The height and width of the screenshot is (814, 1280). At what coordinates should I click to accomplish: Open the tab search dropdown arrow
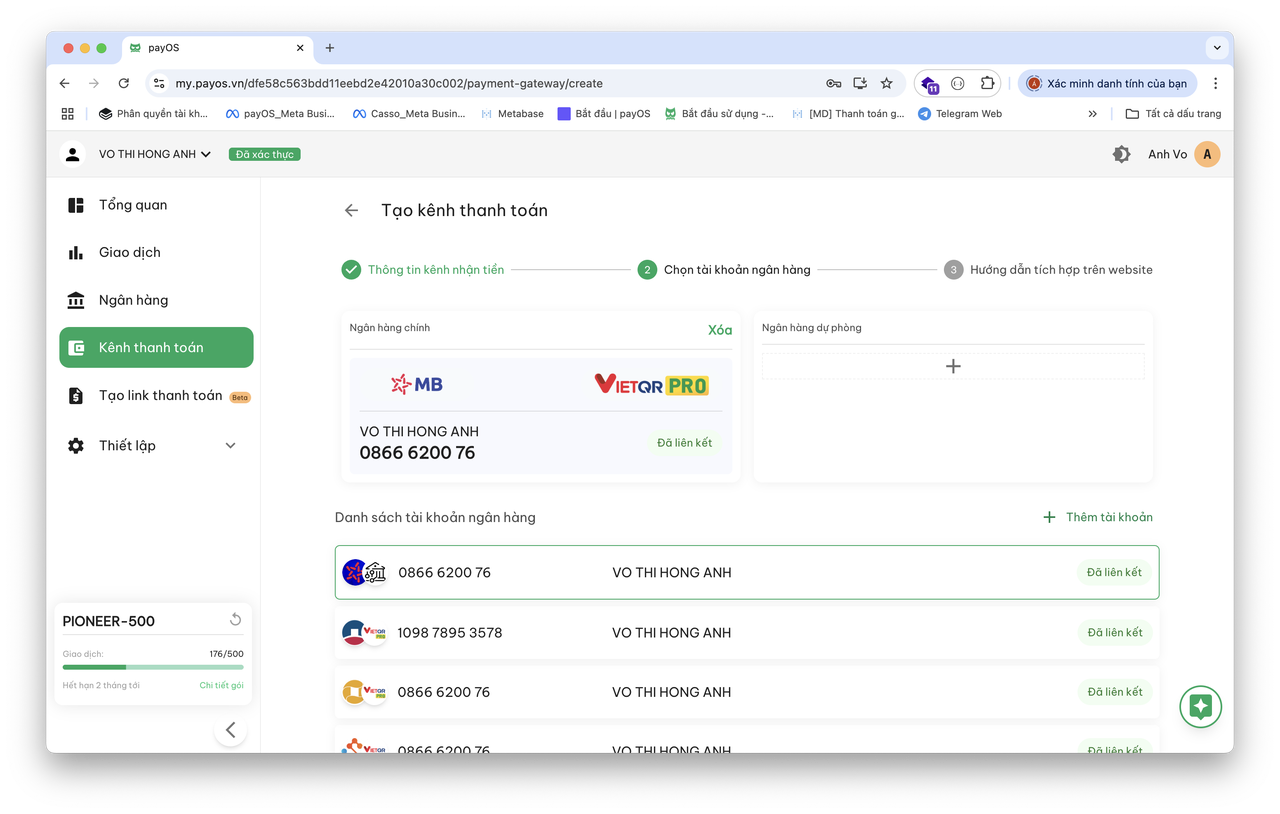(x=1216, y=48)
